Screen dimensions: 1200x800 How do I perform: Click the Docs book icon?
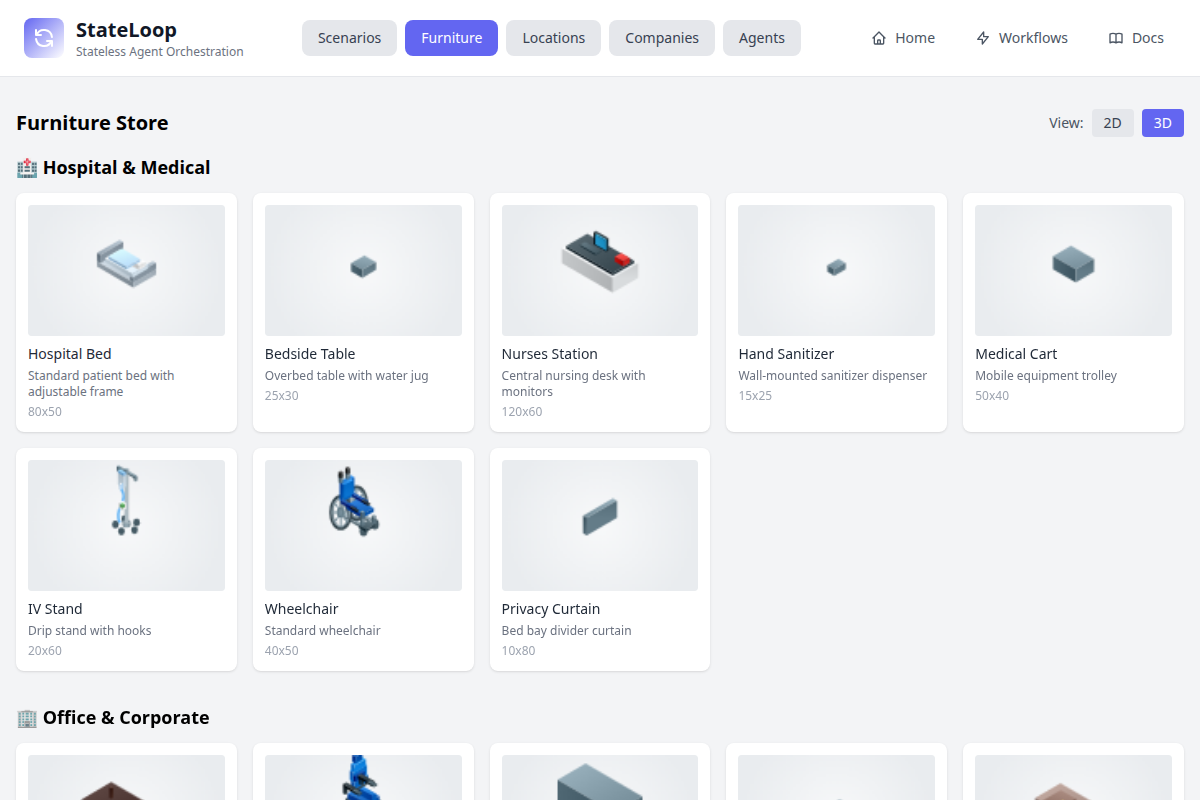pyautogui.click(x=1116, y=38)
